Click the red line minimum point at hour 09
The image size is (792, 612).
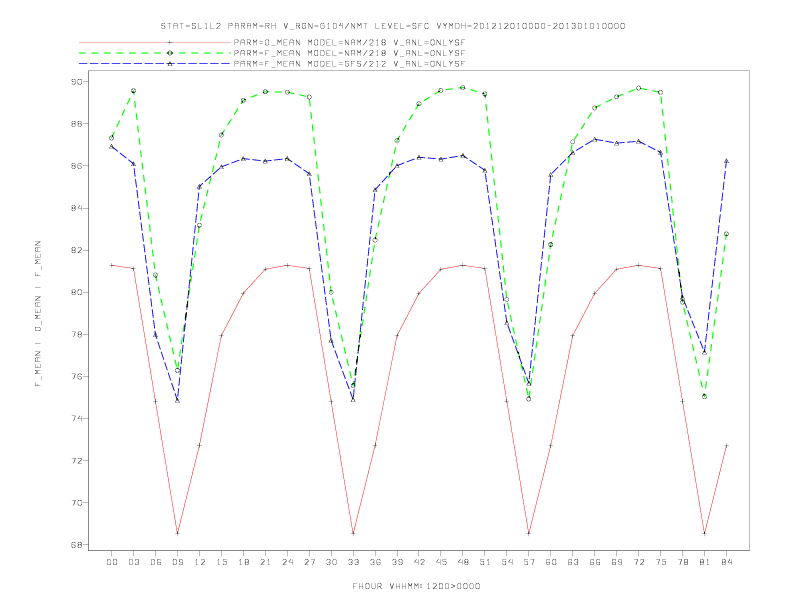pyautogui.click(x=177, y=533)
